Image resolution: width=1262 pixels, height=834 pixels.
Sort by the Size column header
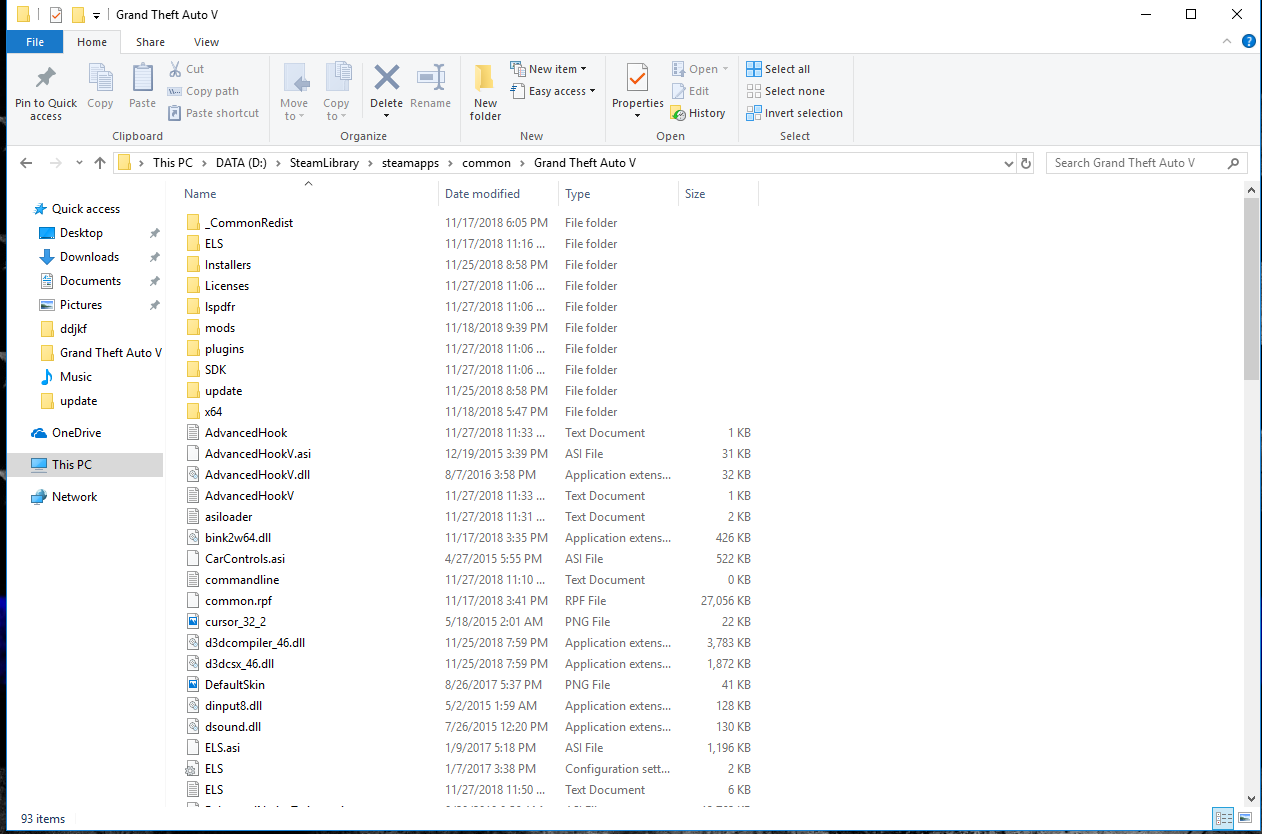[x=718, y=193]
